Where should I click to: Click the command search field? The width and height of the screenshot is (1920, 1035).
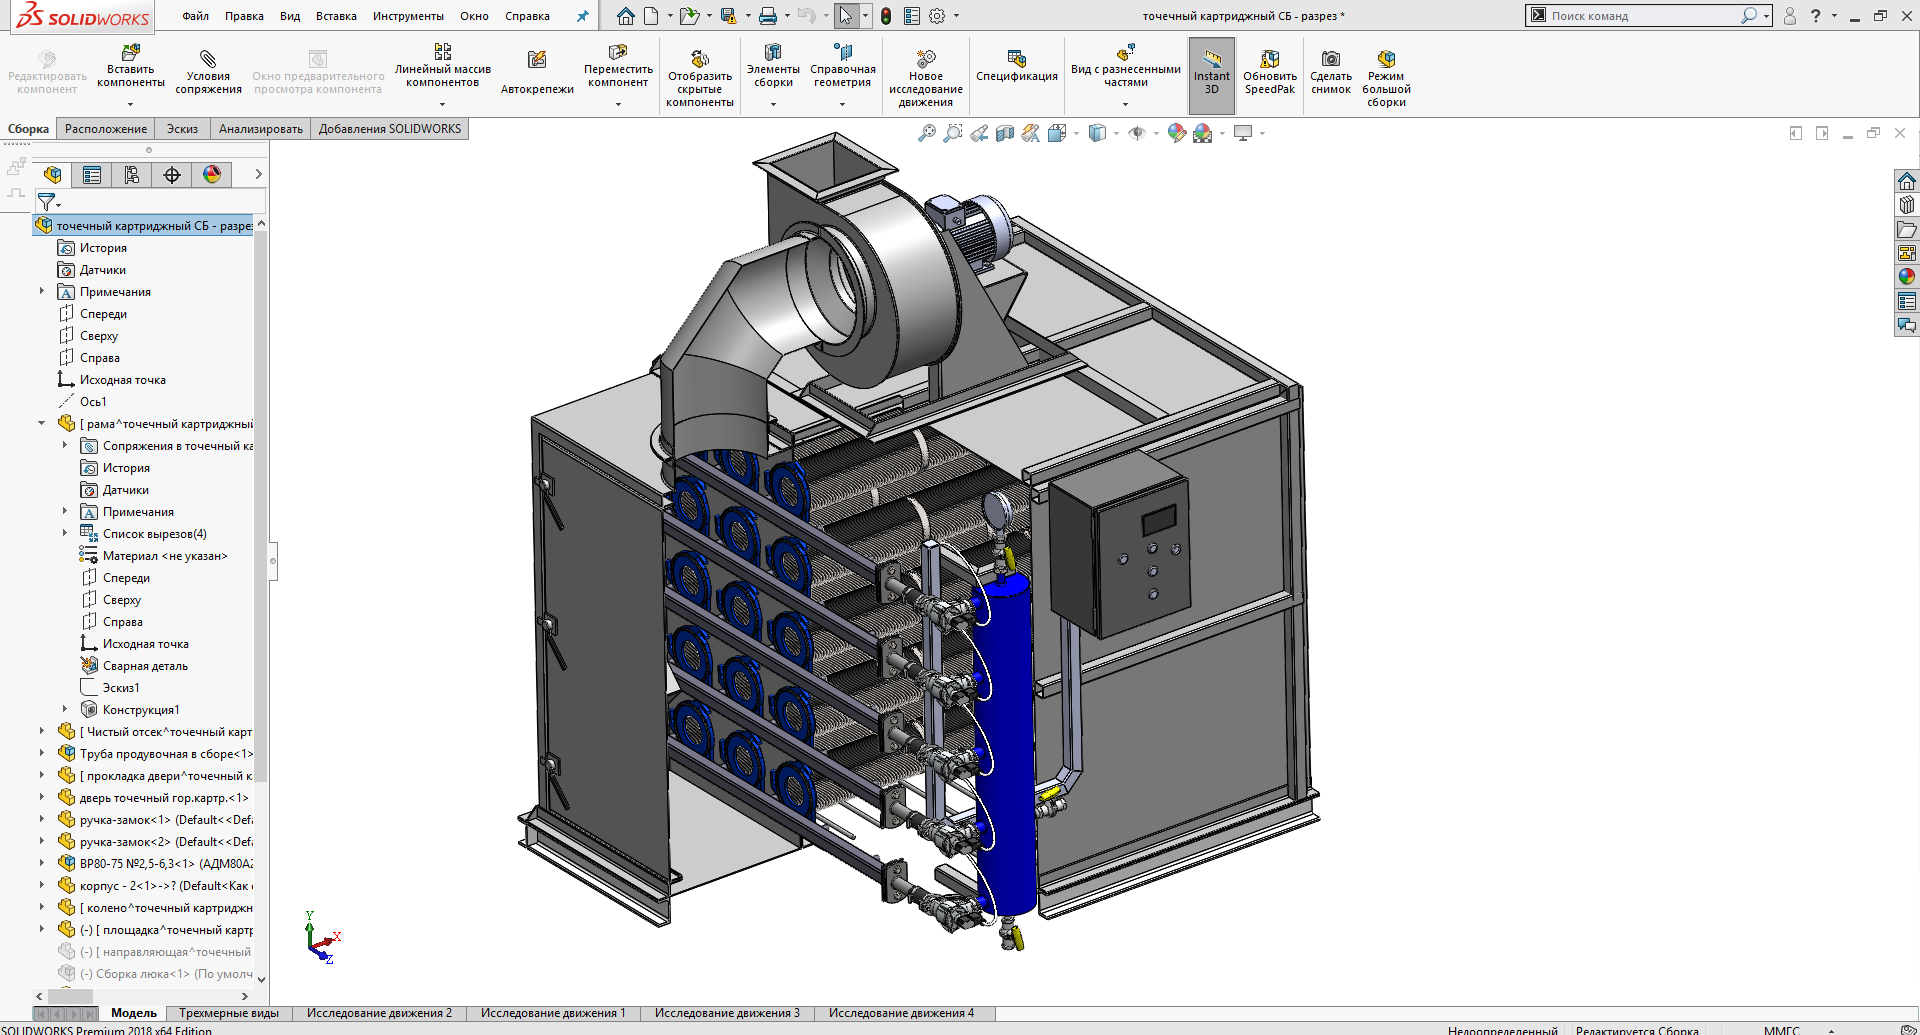(1640, 16)
